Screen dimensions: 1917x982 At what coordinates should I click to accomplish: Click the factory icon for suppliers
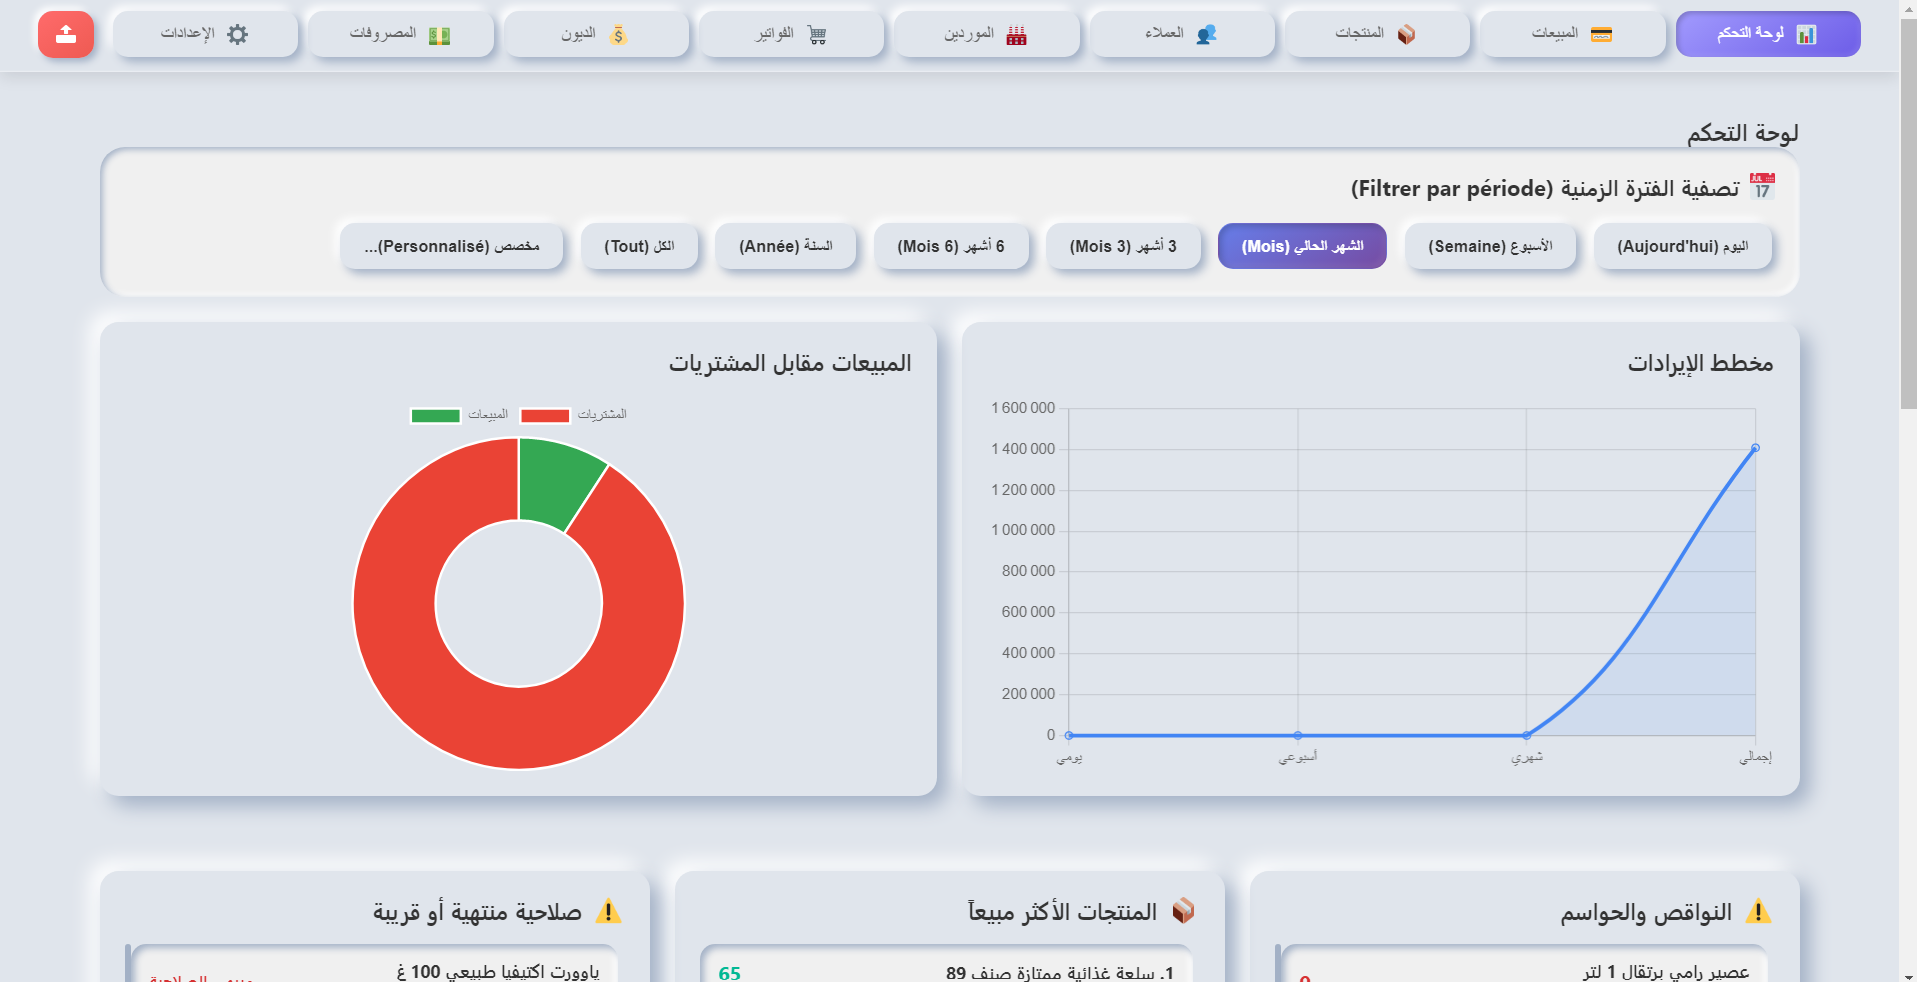[x=1016, y=35]
